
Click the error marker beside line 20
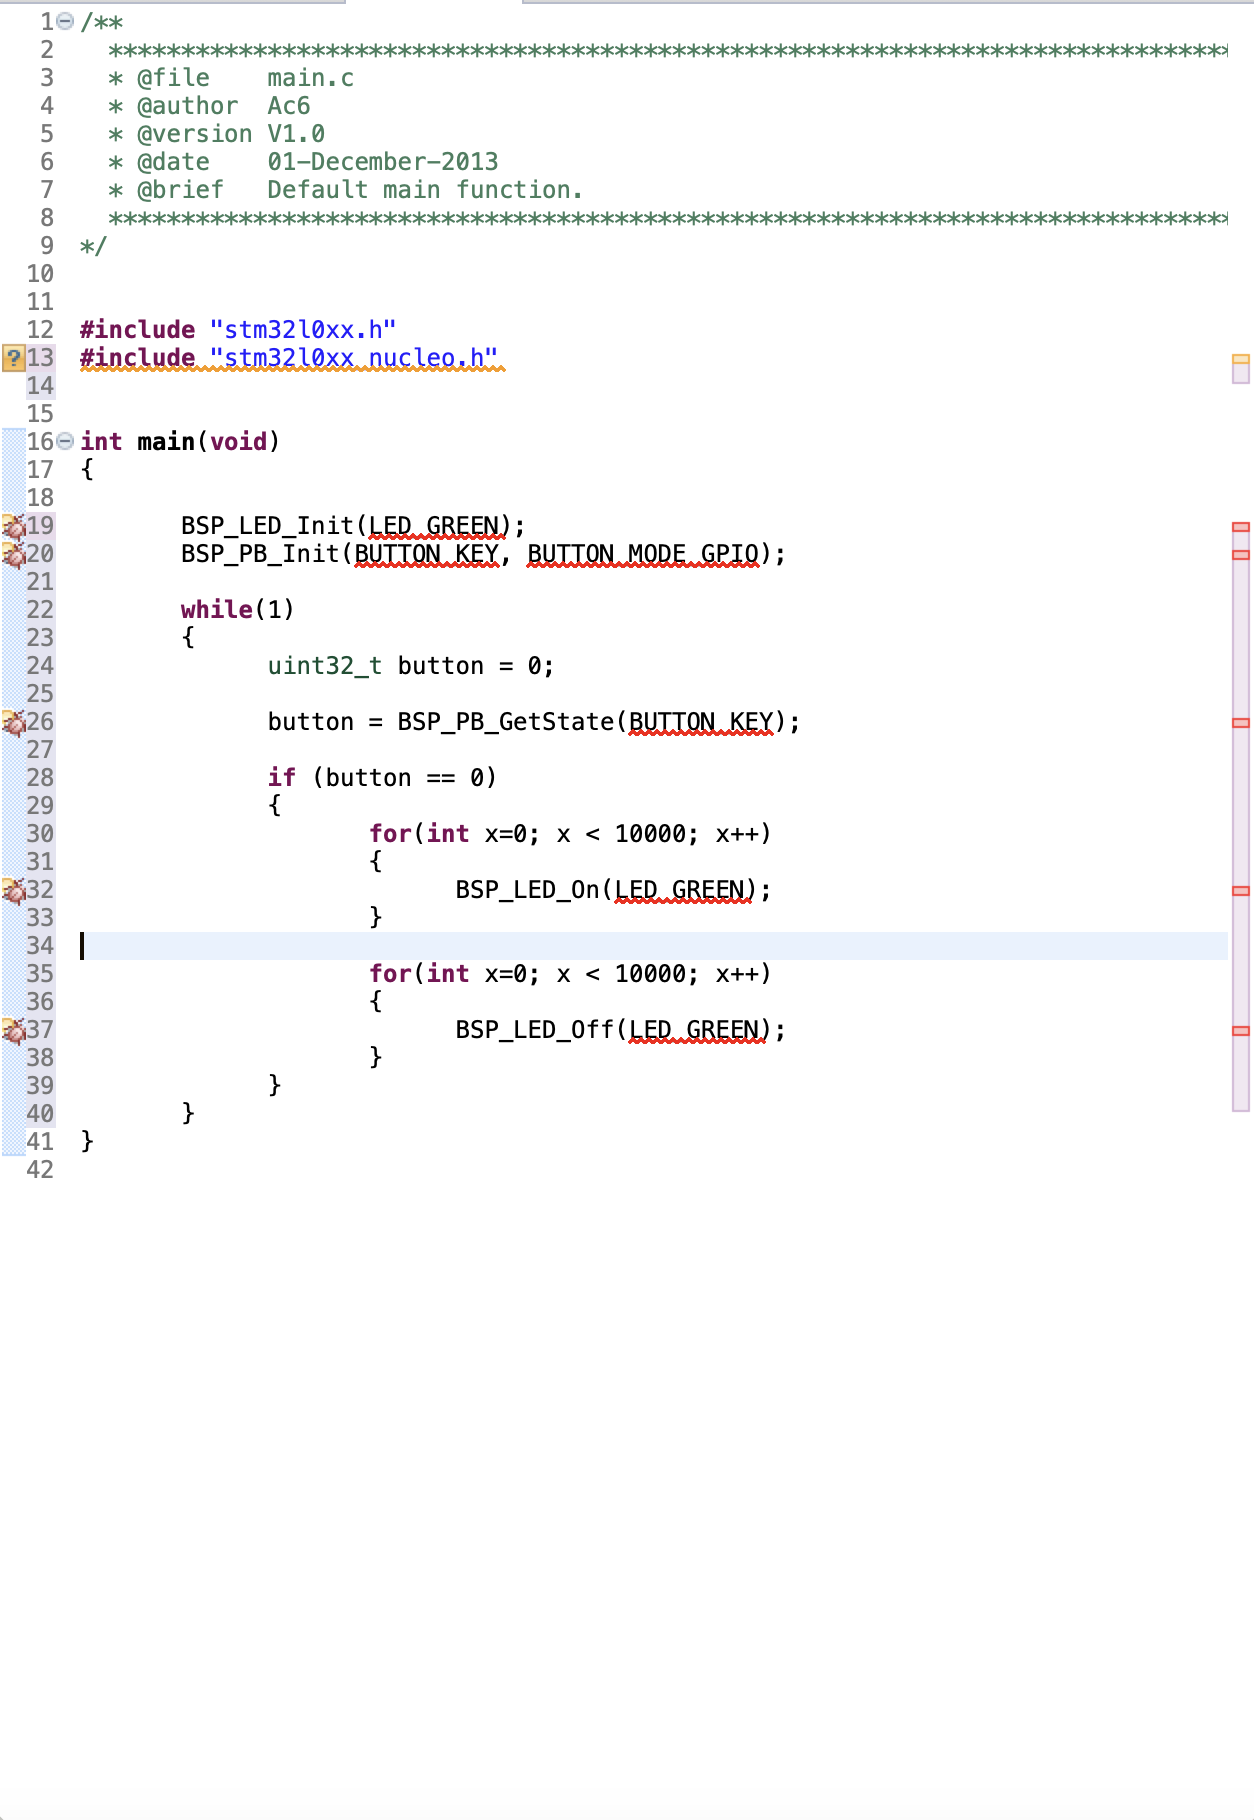click(13, 554)
